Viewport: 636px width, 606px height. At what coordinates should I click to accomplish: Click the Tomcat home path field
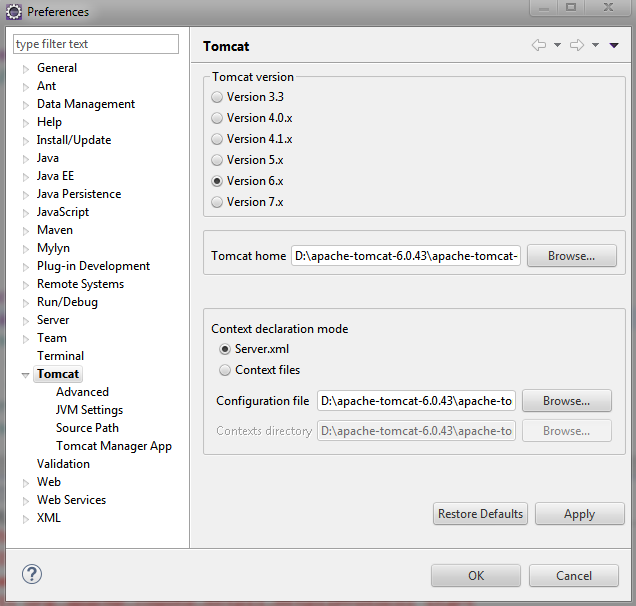406,256
